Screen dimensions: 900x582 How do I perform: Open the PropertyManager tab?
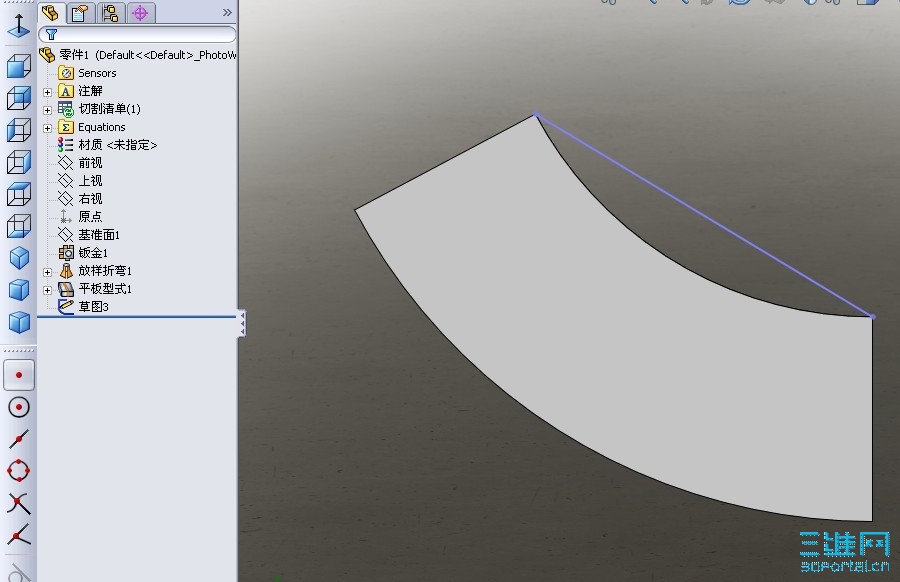[80, 12]
